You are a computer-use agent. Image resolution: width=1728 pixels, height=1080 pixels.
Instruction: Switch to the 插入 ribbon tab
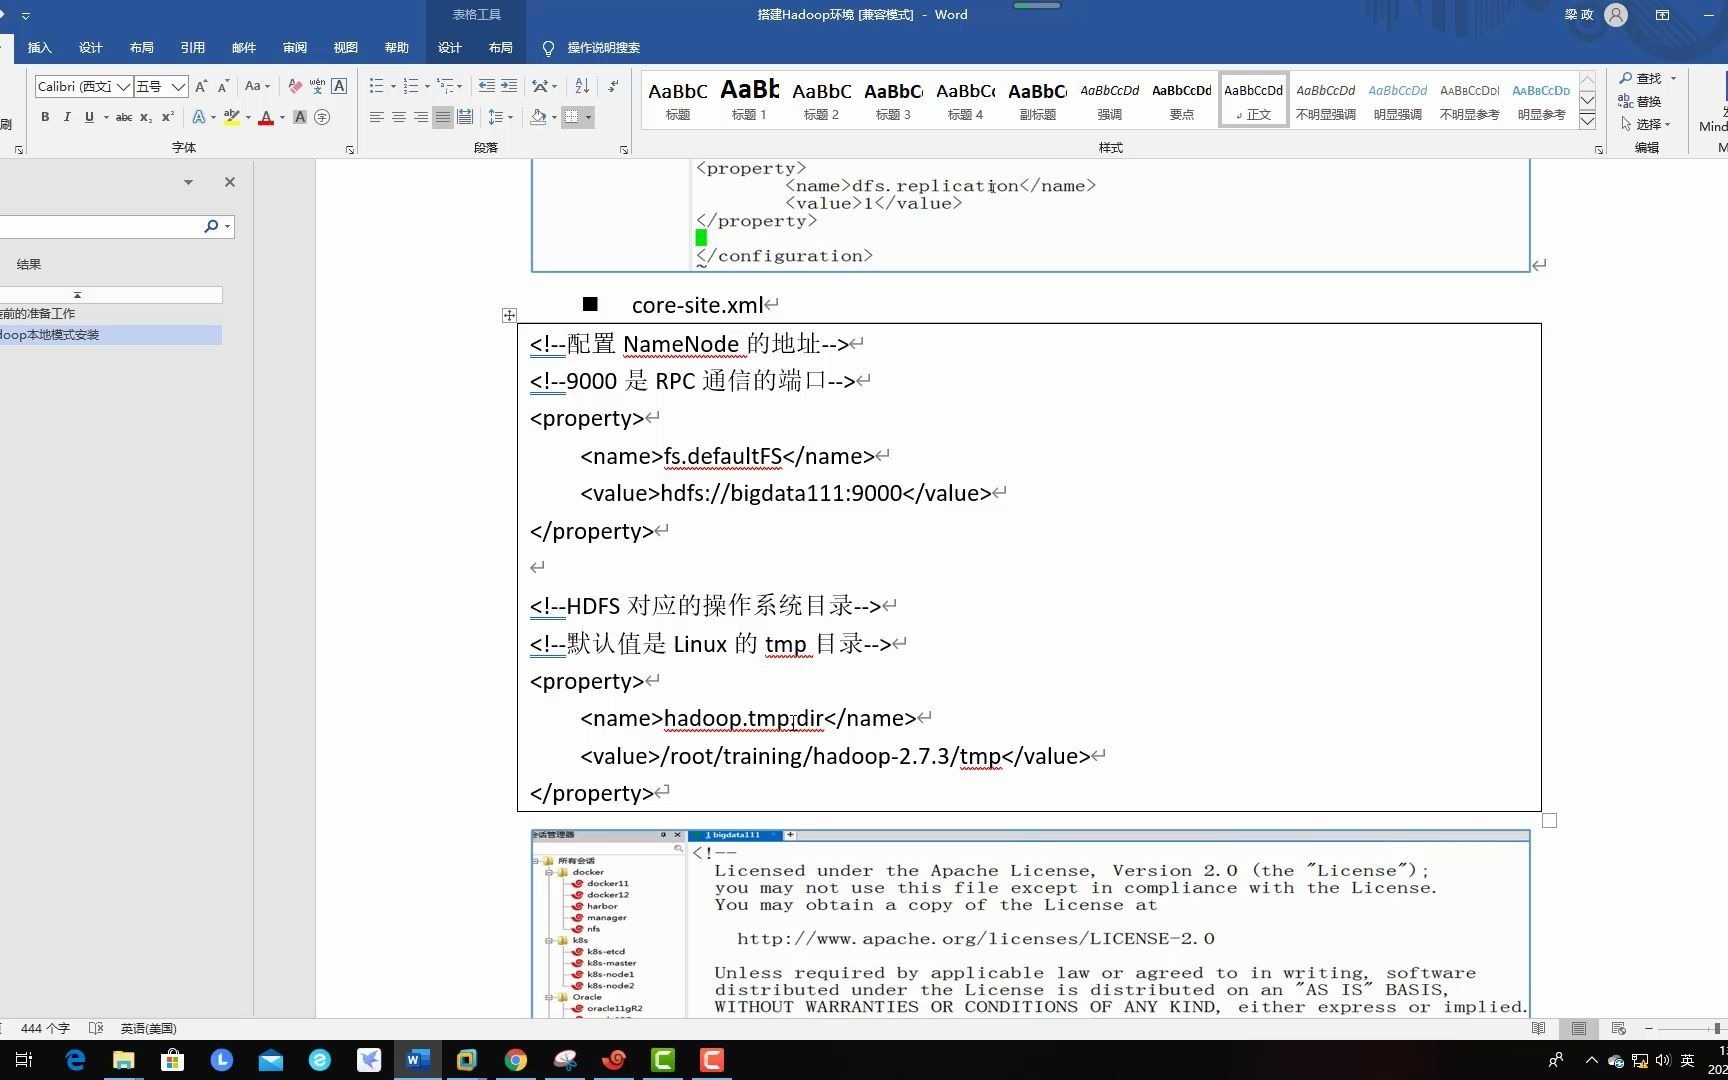pos(39,47)
